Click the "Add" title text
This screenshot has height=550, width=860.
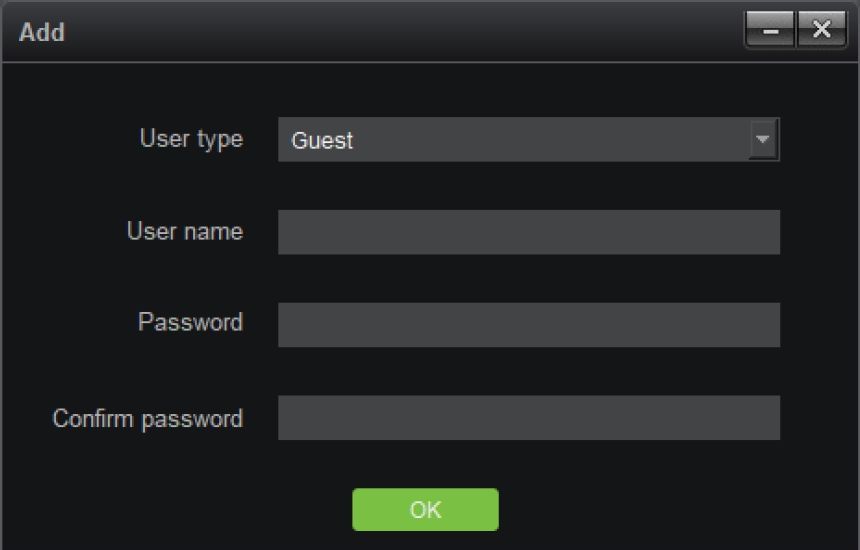42,32
